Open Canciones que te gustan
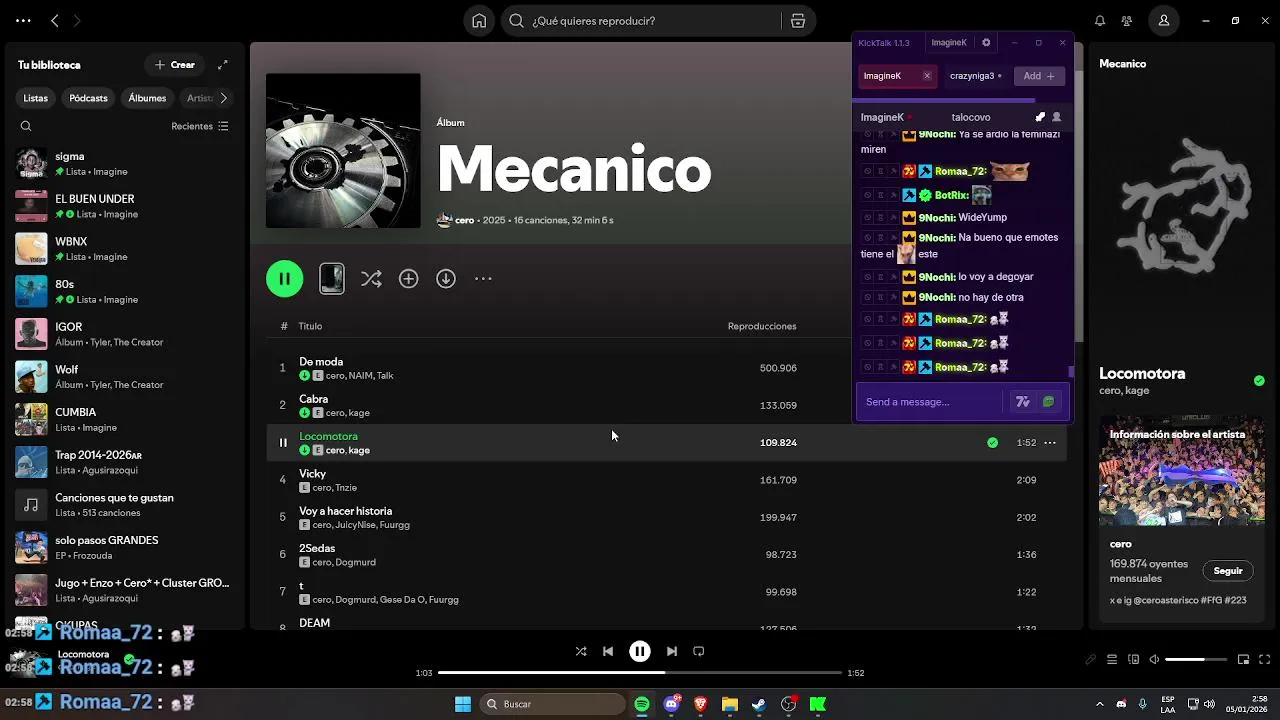The width and height of the screenshot is (1280, 720). (125, 505)
